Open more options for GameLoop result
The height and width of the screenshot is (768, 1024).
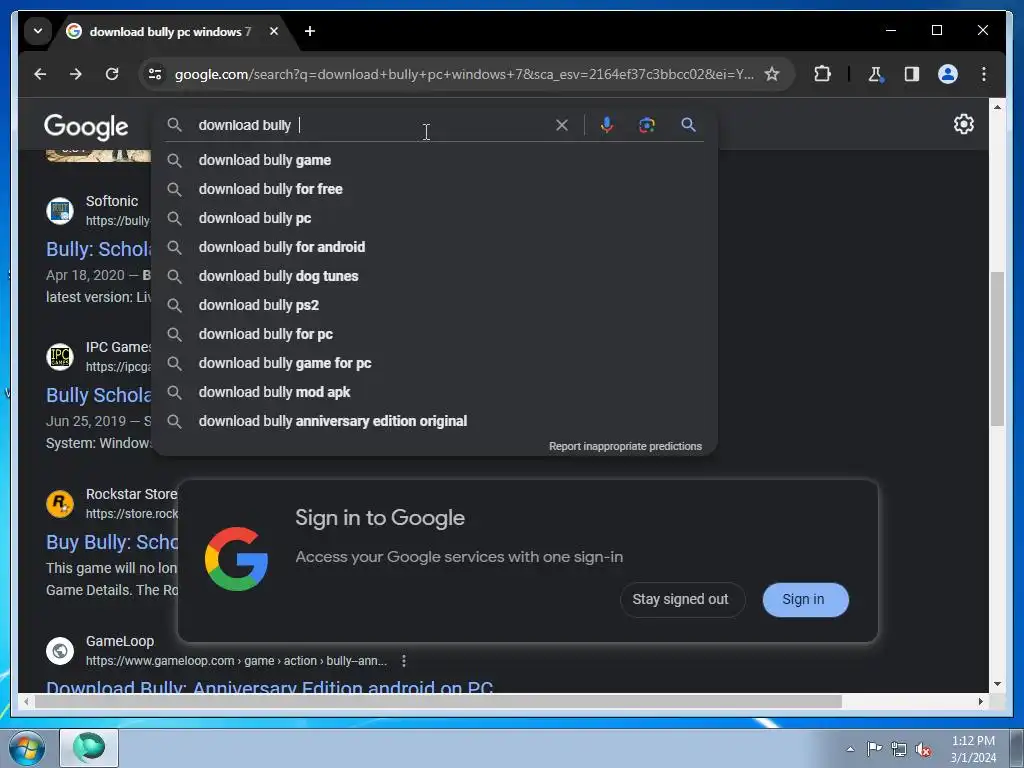(x=404, y=661)
